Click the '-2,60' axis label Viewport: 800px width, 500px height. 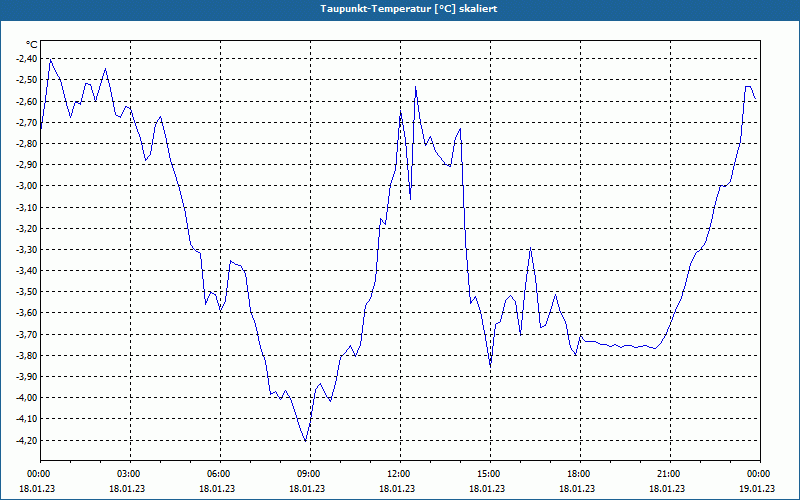[x=27, y=101]
